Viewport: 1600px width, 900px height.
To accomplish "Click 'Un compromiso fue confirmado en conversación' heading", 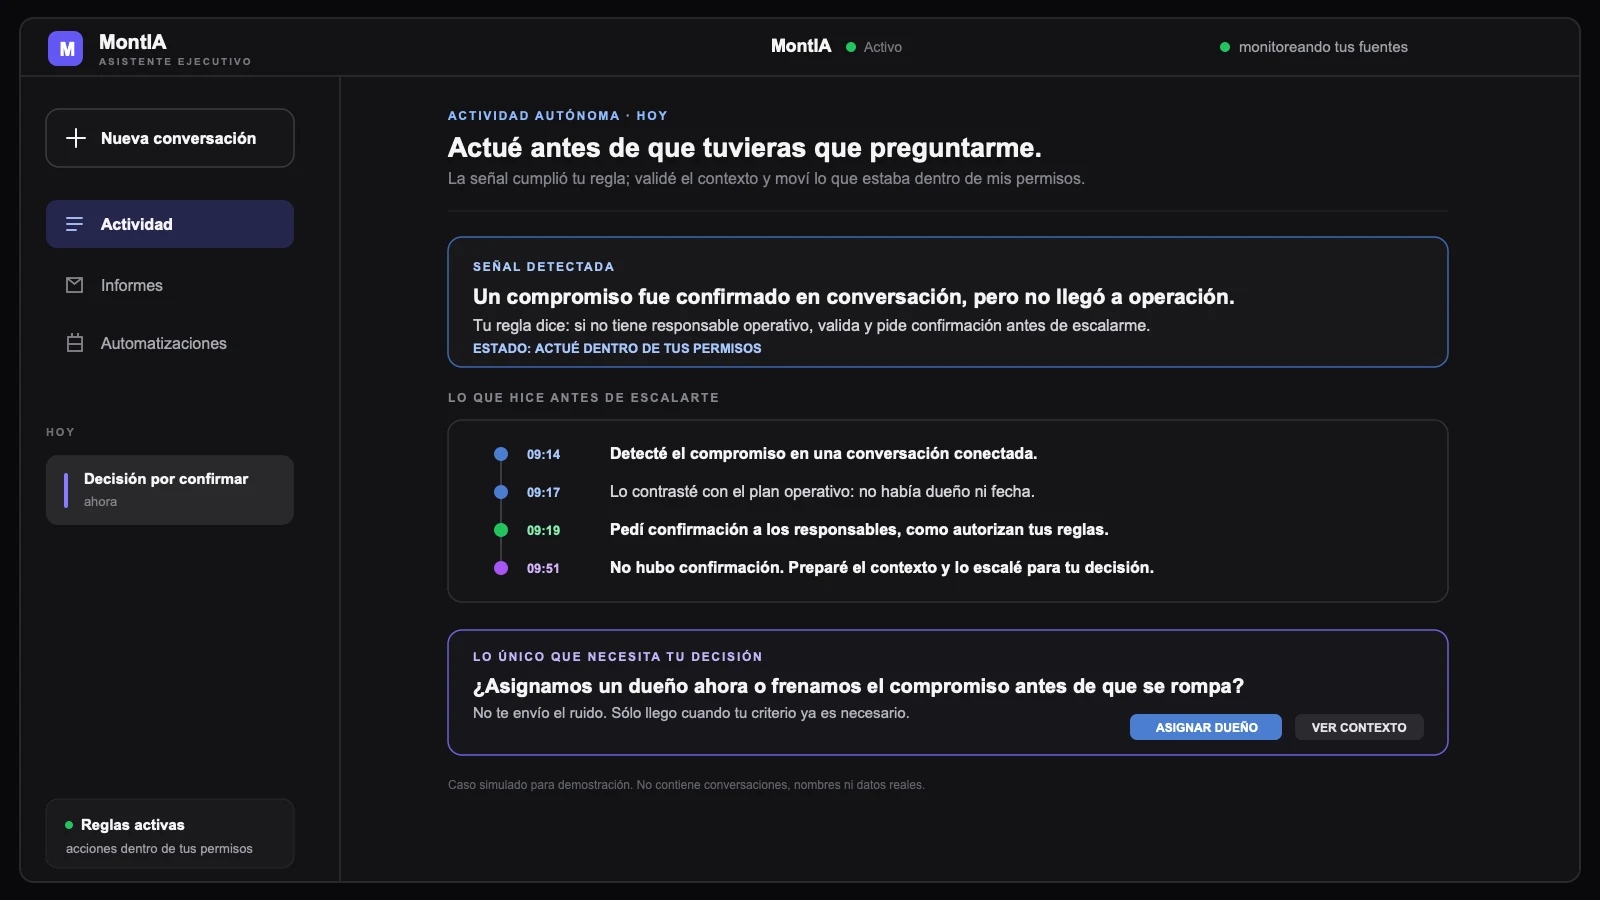I will [x=853, y=297].
